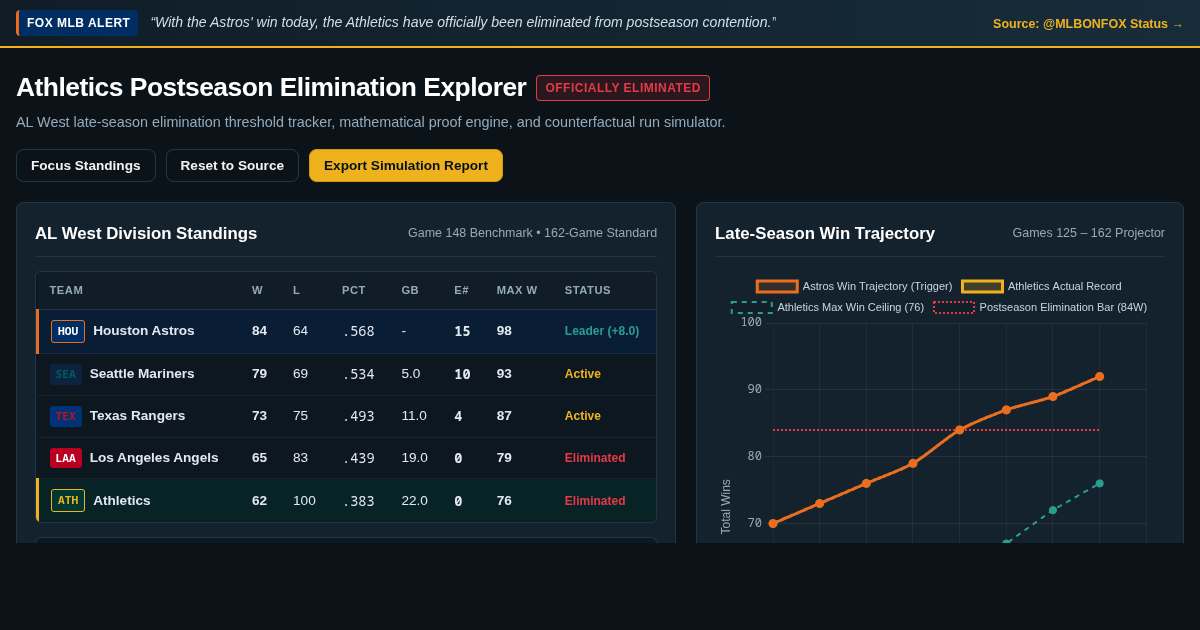Click the LAA team logo badge
This screenshot has width=1200, height=630.
(x=66, y=458)
